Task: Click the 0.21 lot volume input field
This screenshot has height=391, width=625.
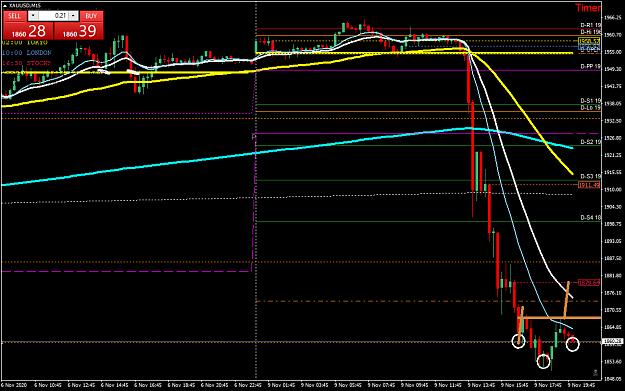Action: tap(53, 16)
